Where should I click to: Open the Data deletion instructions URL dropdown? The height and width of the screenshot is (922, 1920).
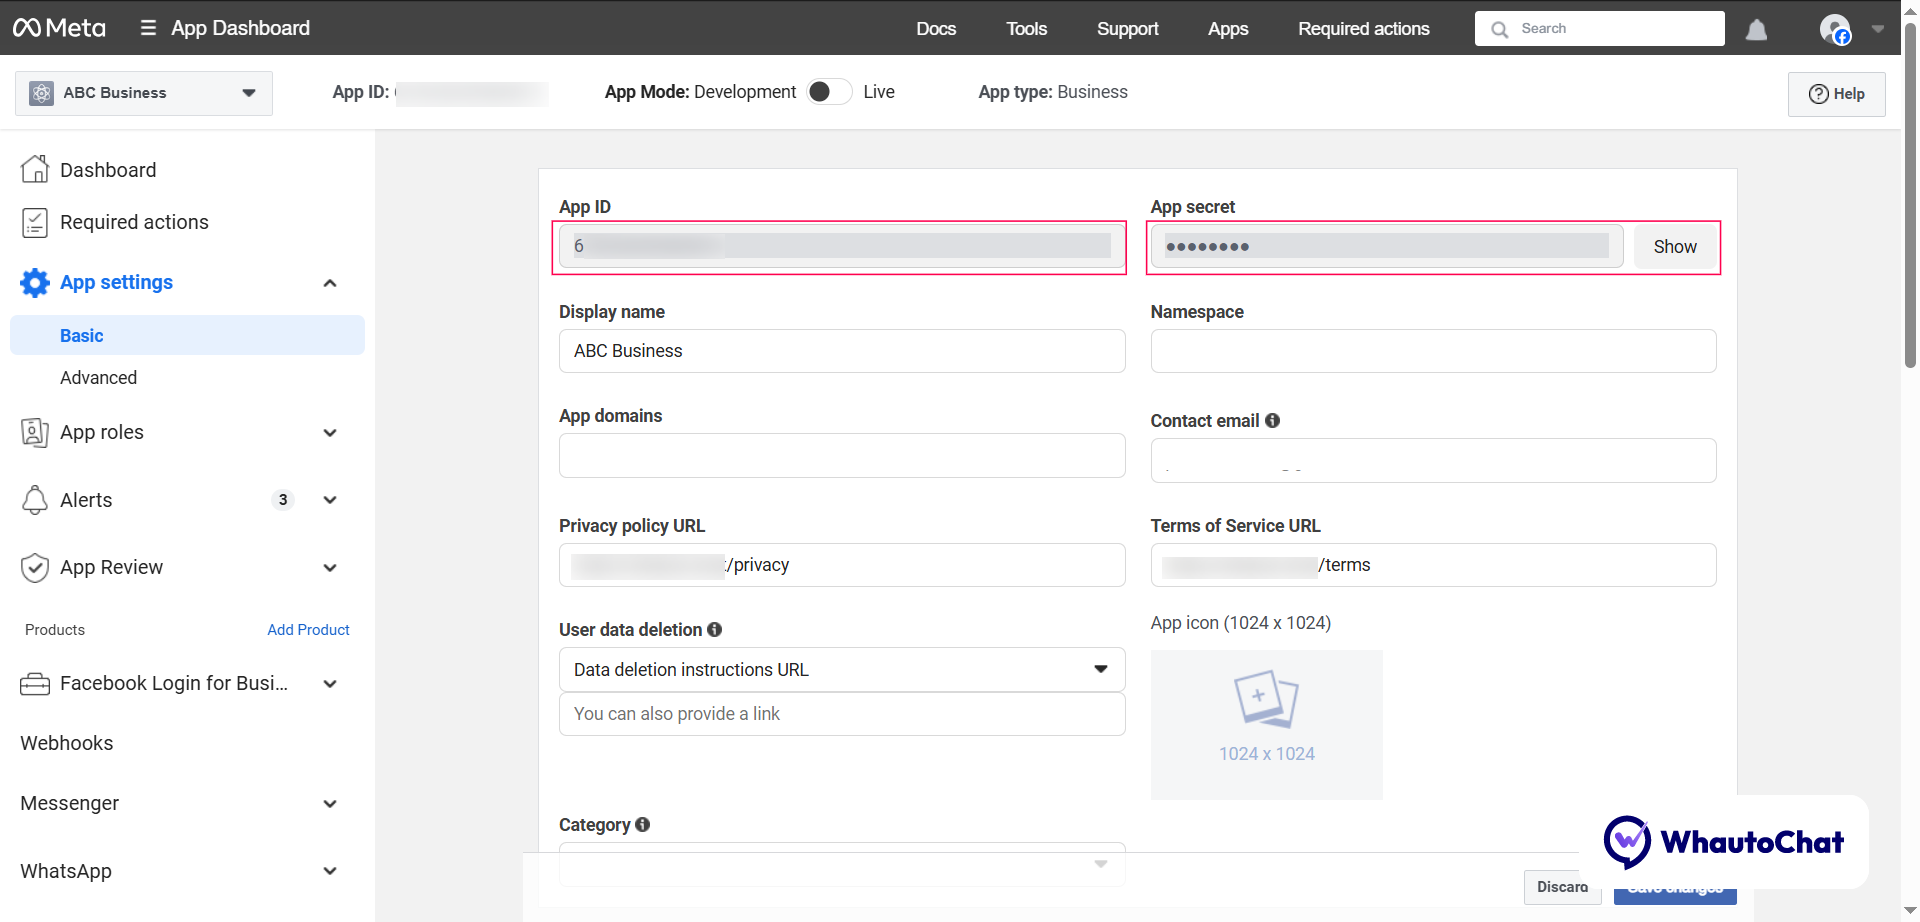[x=1100, y=668]
